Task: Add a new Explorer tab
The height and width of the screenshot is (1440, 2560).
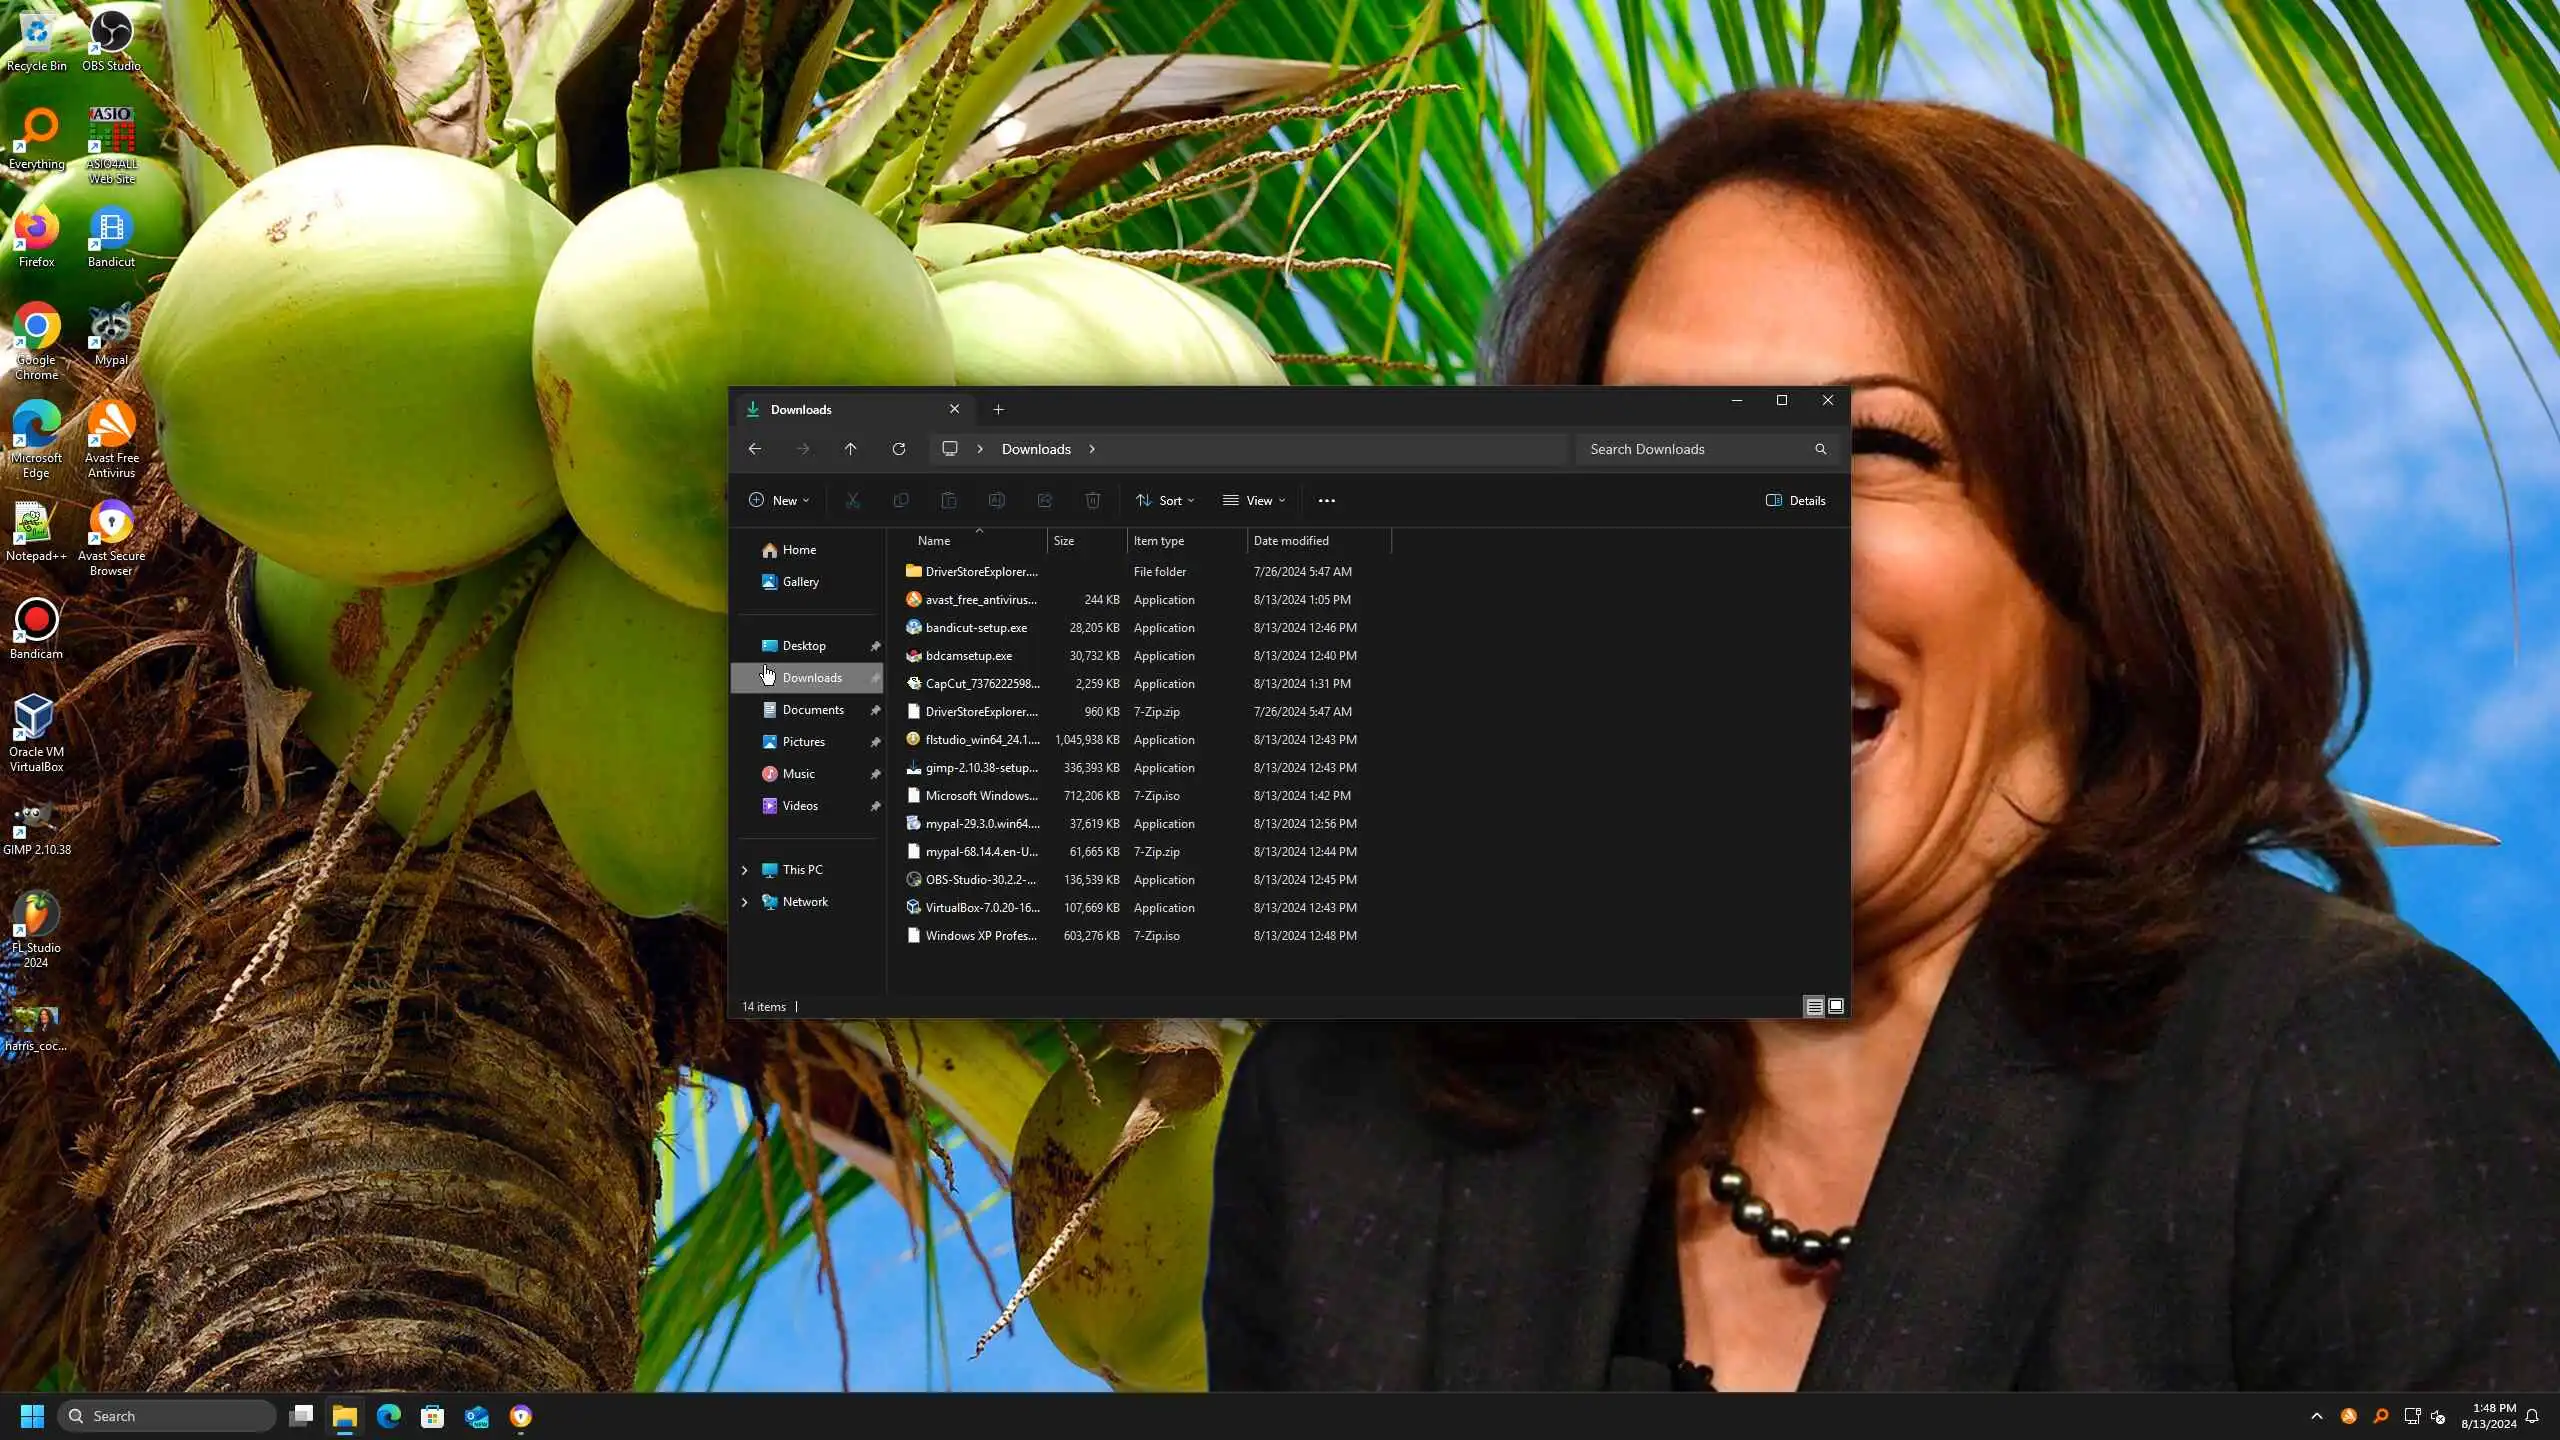Action: [x=998, y=409]
